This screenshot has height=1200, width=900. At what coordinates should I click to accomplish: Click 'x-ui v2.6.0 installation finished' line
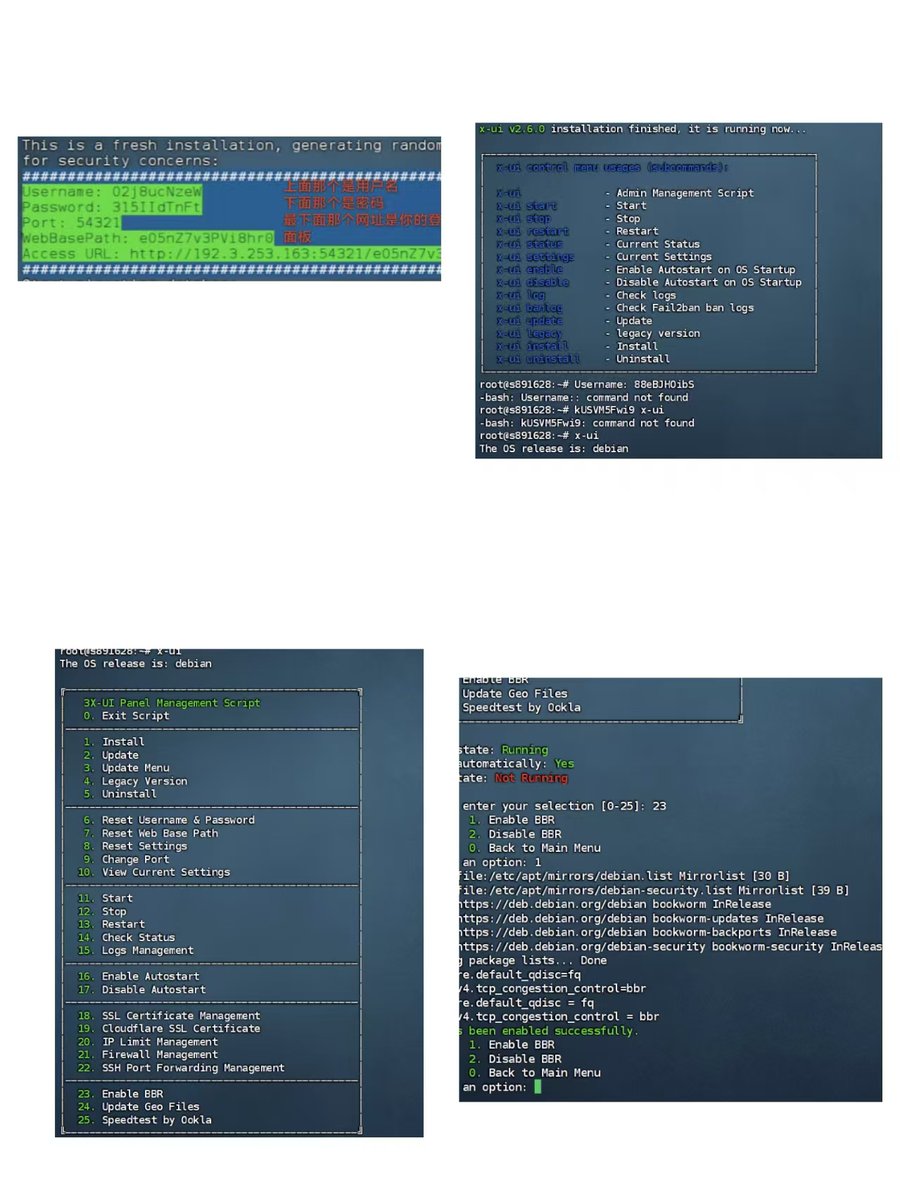pos(643,129)
